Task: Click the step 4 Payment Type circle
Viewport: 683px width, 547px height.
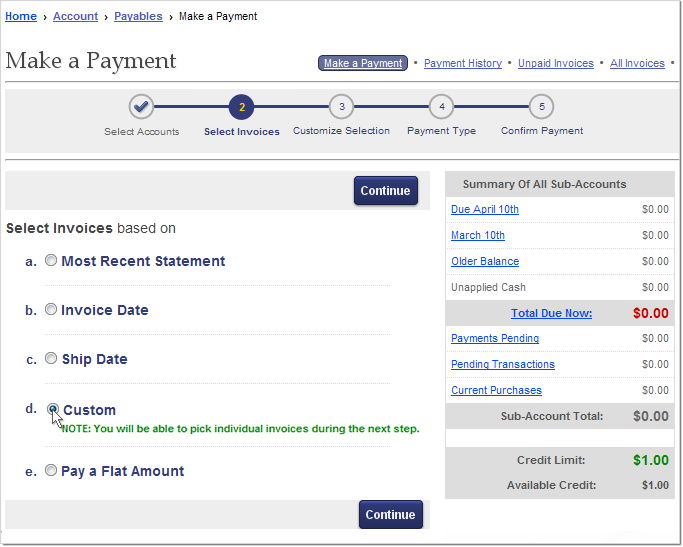Action: 441,107
